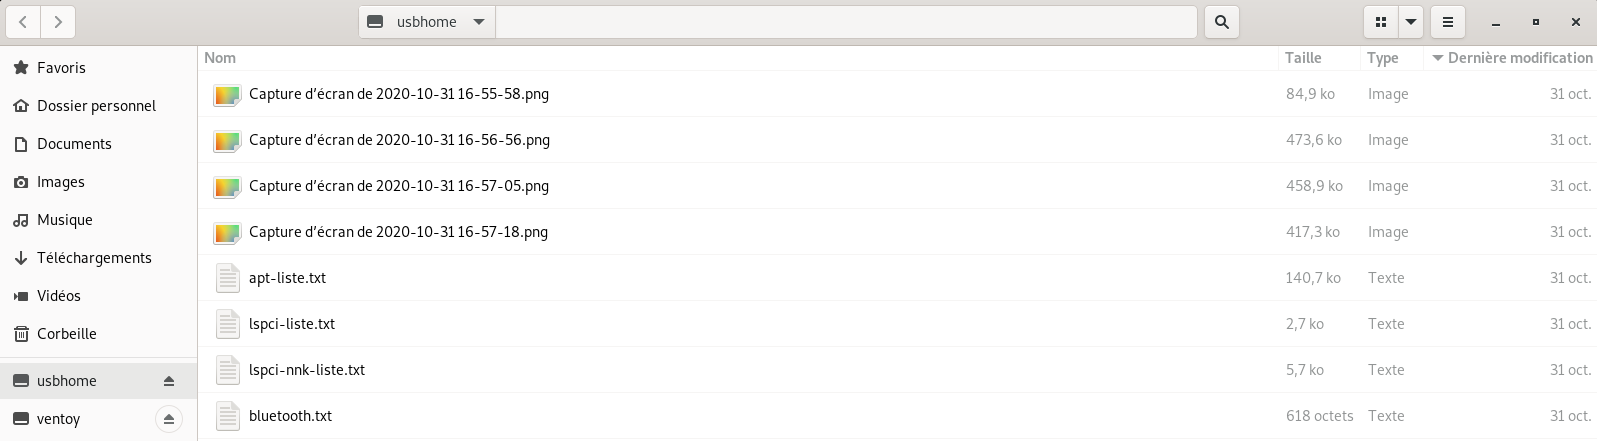Screen dimensions: 1597x441
Task: Open the hamburger main menu
Action: [x=1447, y=22]
